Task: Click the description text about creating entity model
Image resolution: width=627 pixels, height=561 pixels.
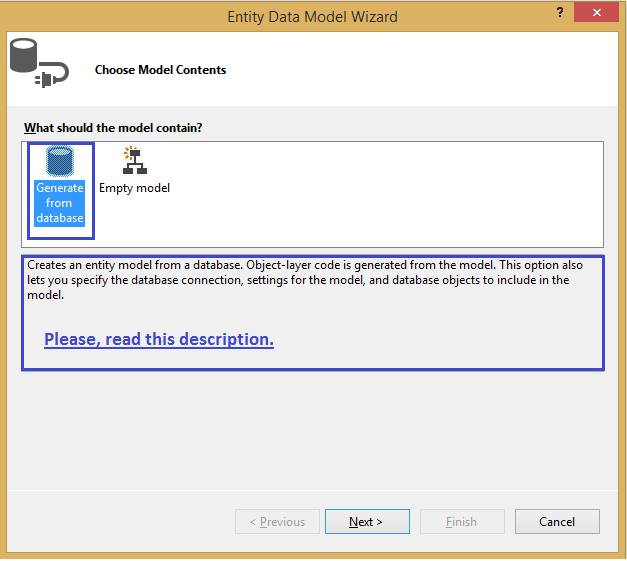Action: pyautogui.click(x=305, y=280)
